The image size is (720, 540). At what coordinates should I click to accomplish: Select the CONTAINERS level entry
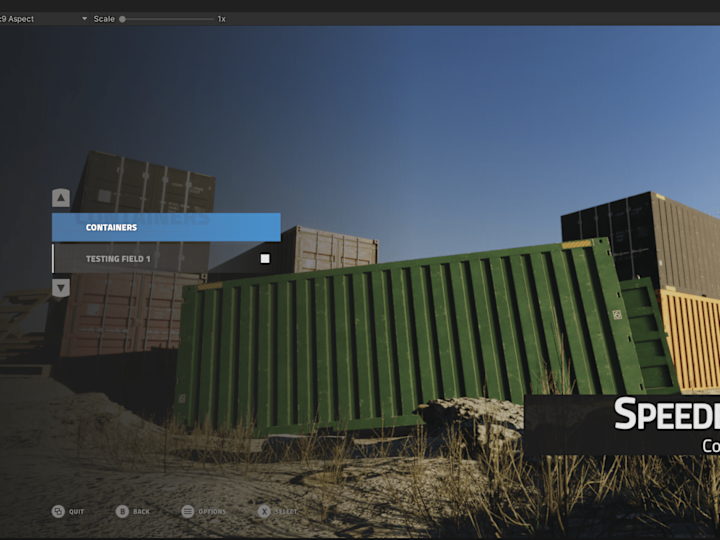[x=166, y=227]
